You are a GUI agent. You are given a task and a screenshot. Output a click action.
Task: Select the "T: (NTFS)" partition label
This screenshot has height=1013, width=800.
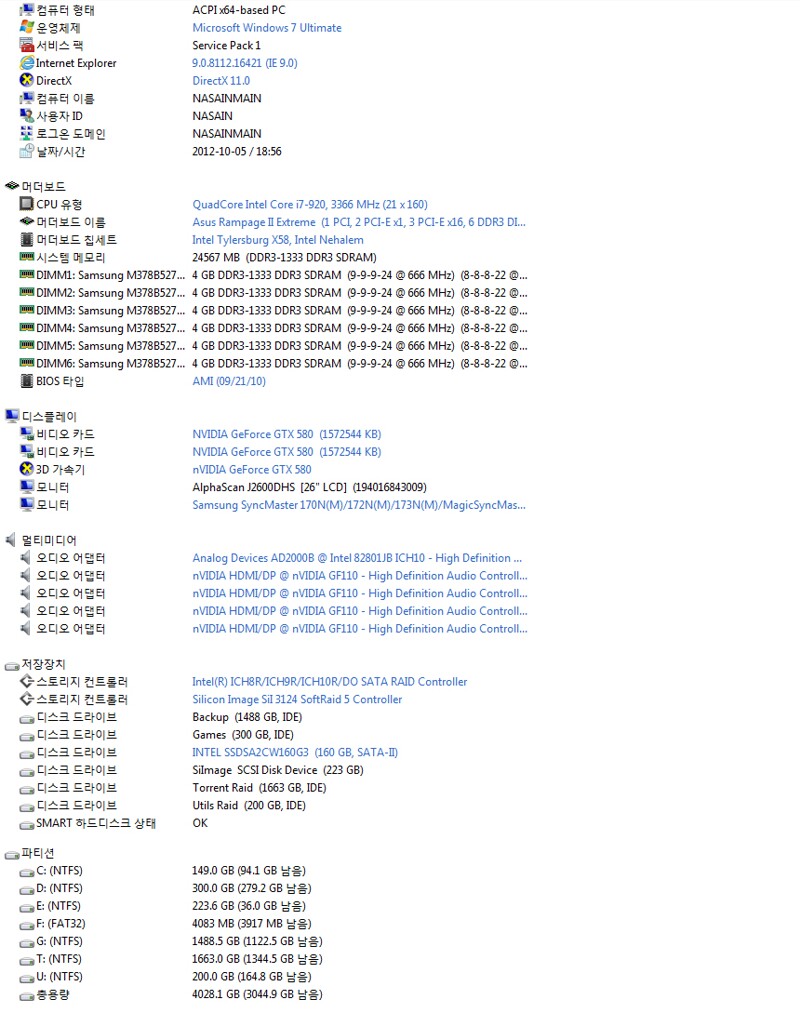tap(59, 959)
